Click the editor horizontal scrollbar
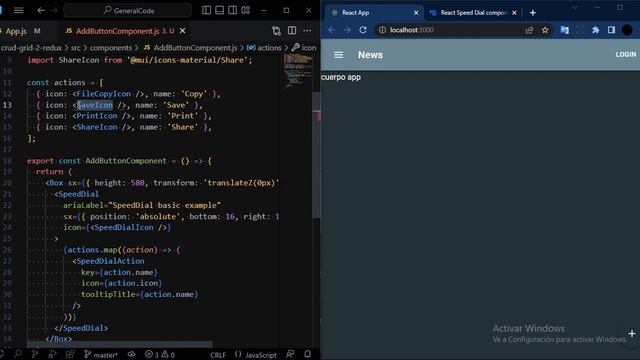 click(120, 344)
